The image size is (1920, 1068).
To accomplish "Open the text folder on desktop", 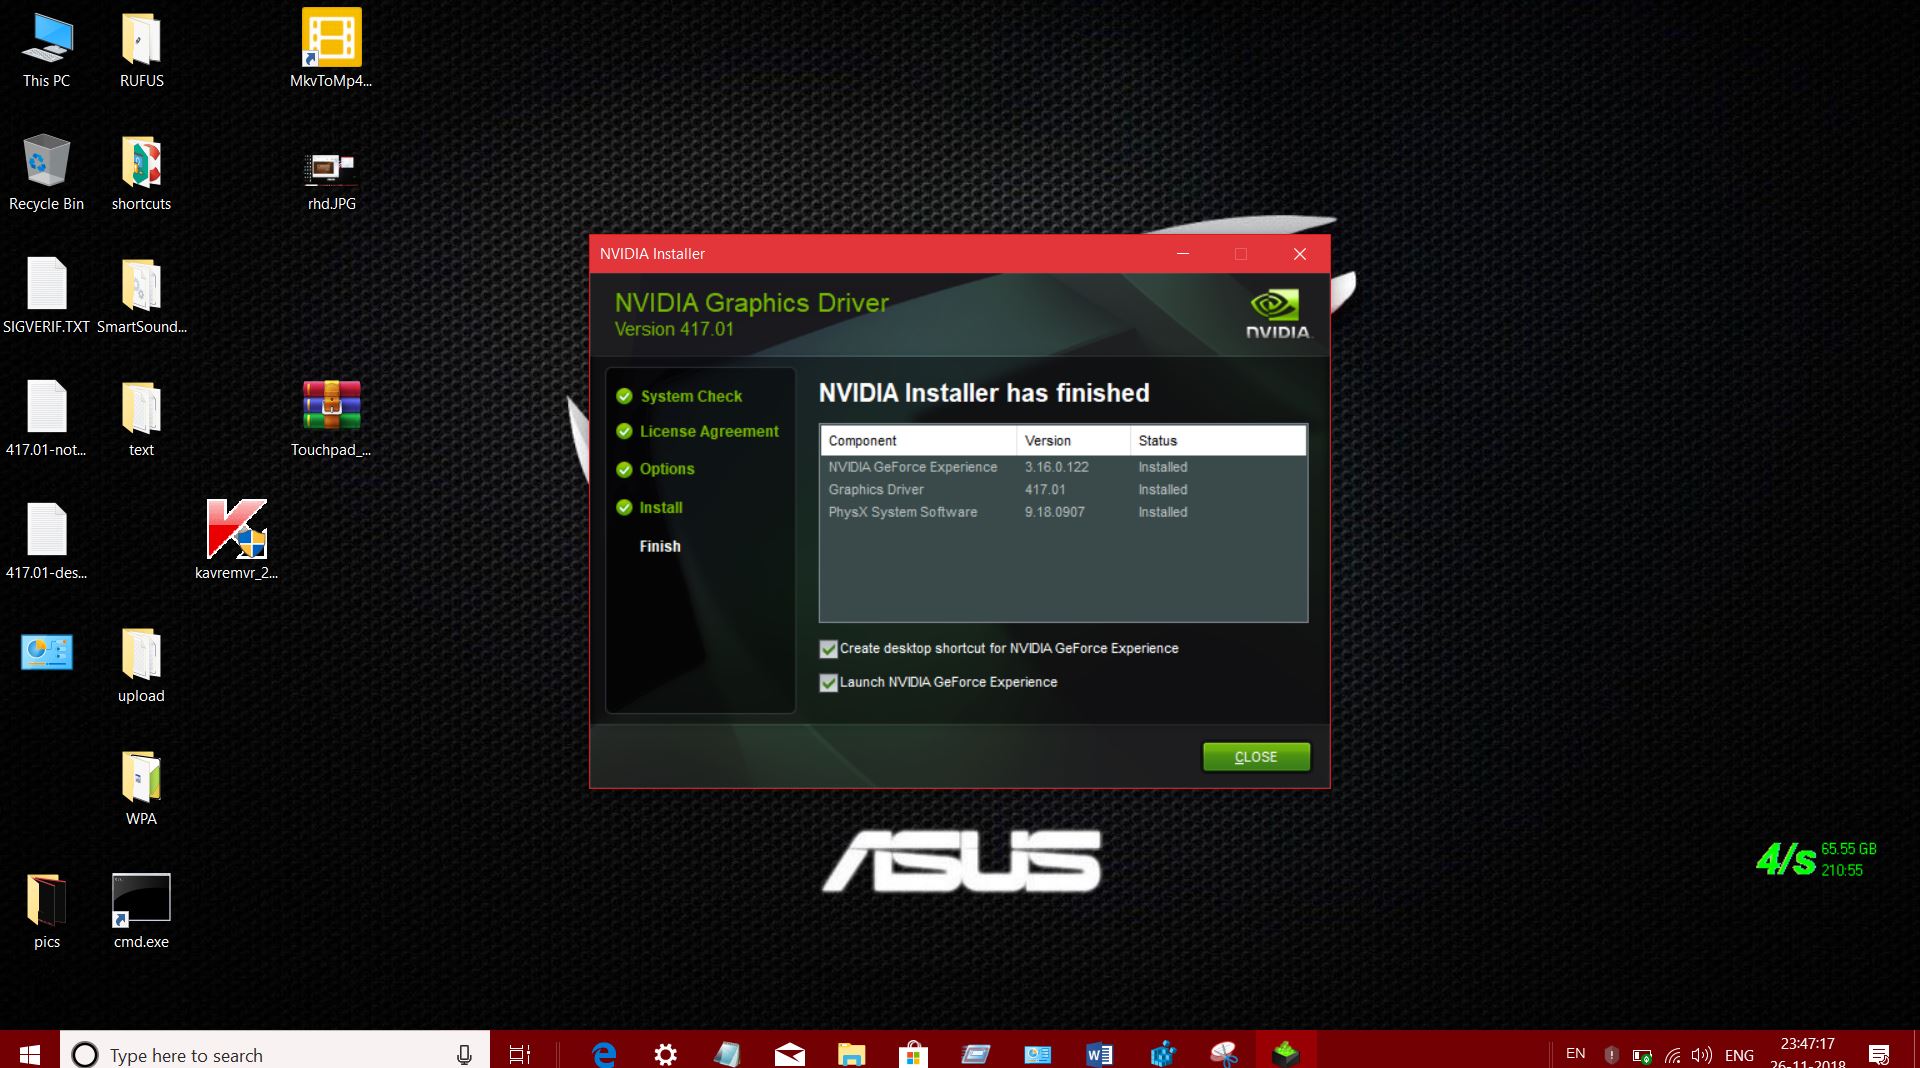I will point(141,419).
